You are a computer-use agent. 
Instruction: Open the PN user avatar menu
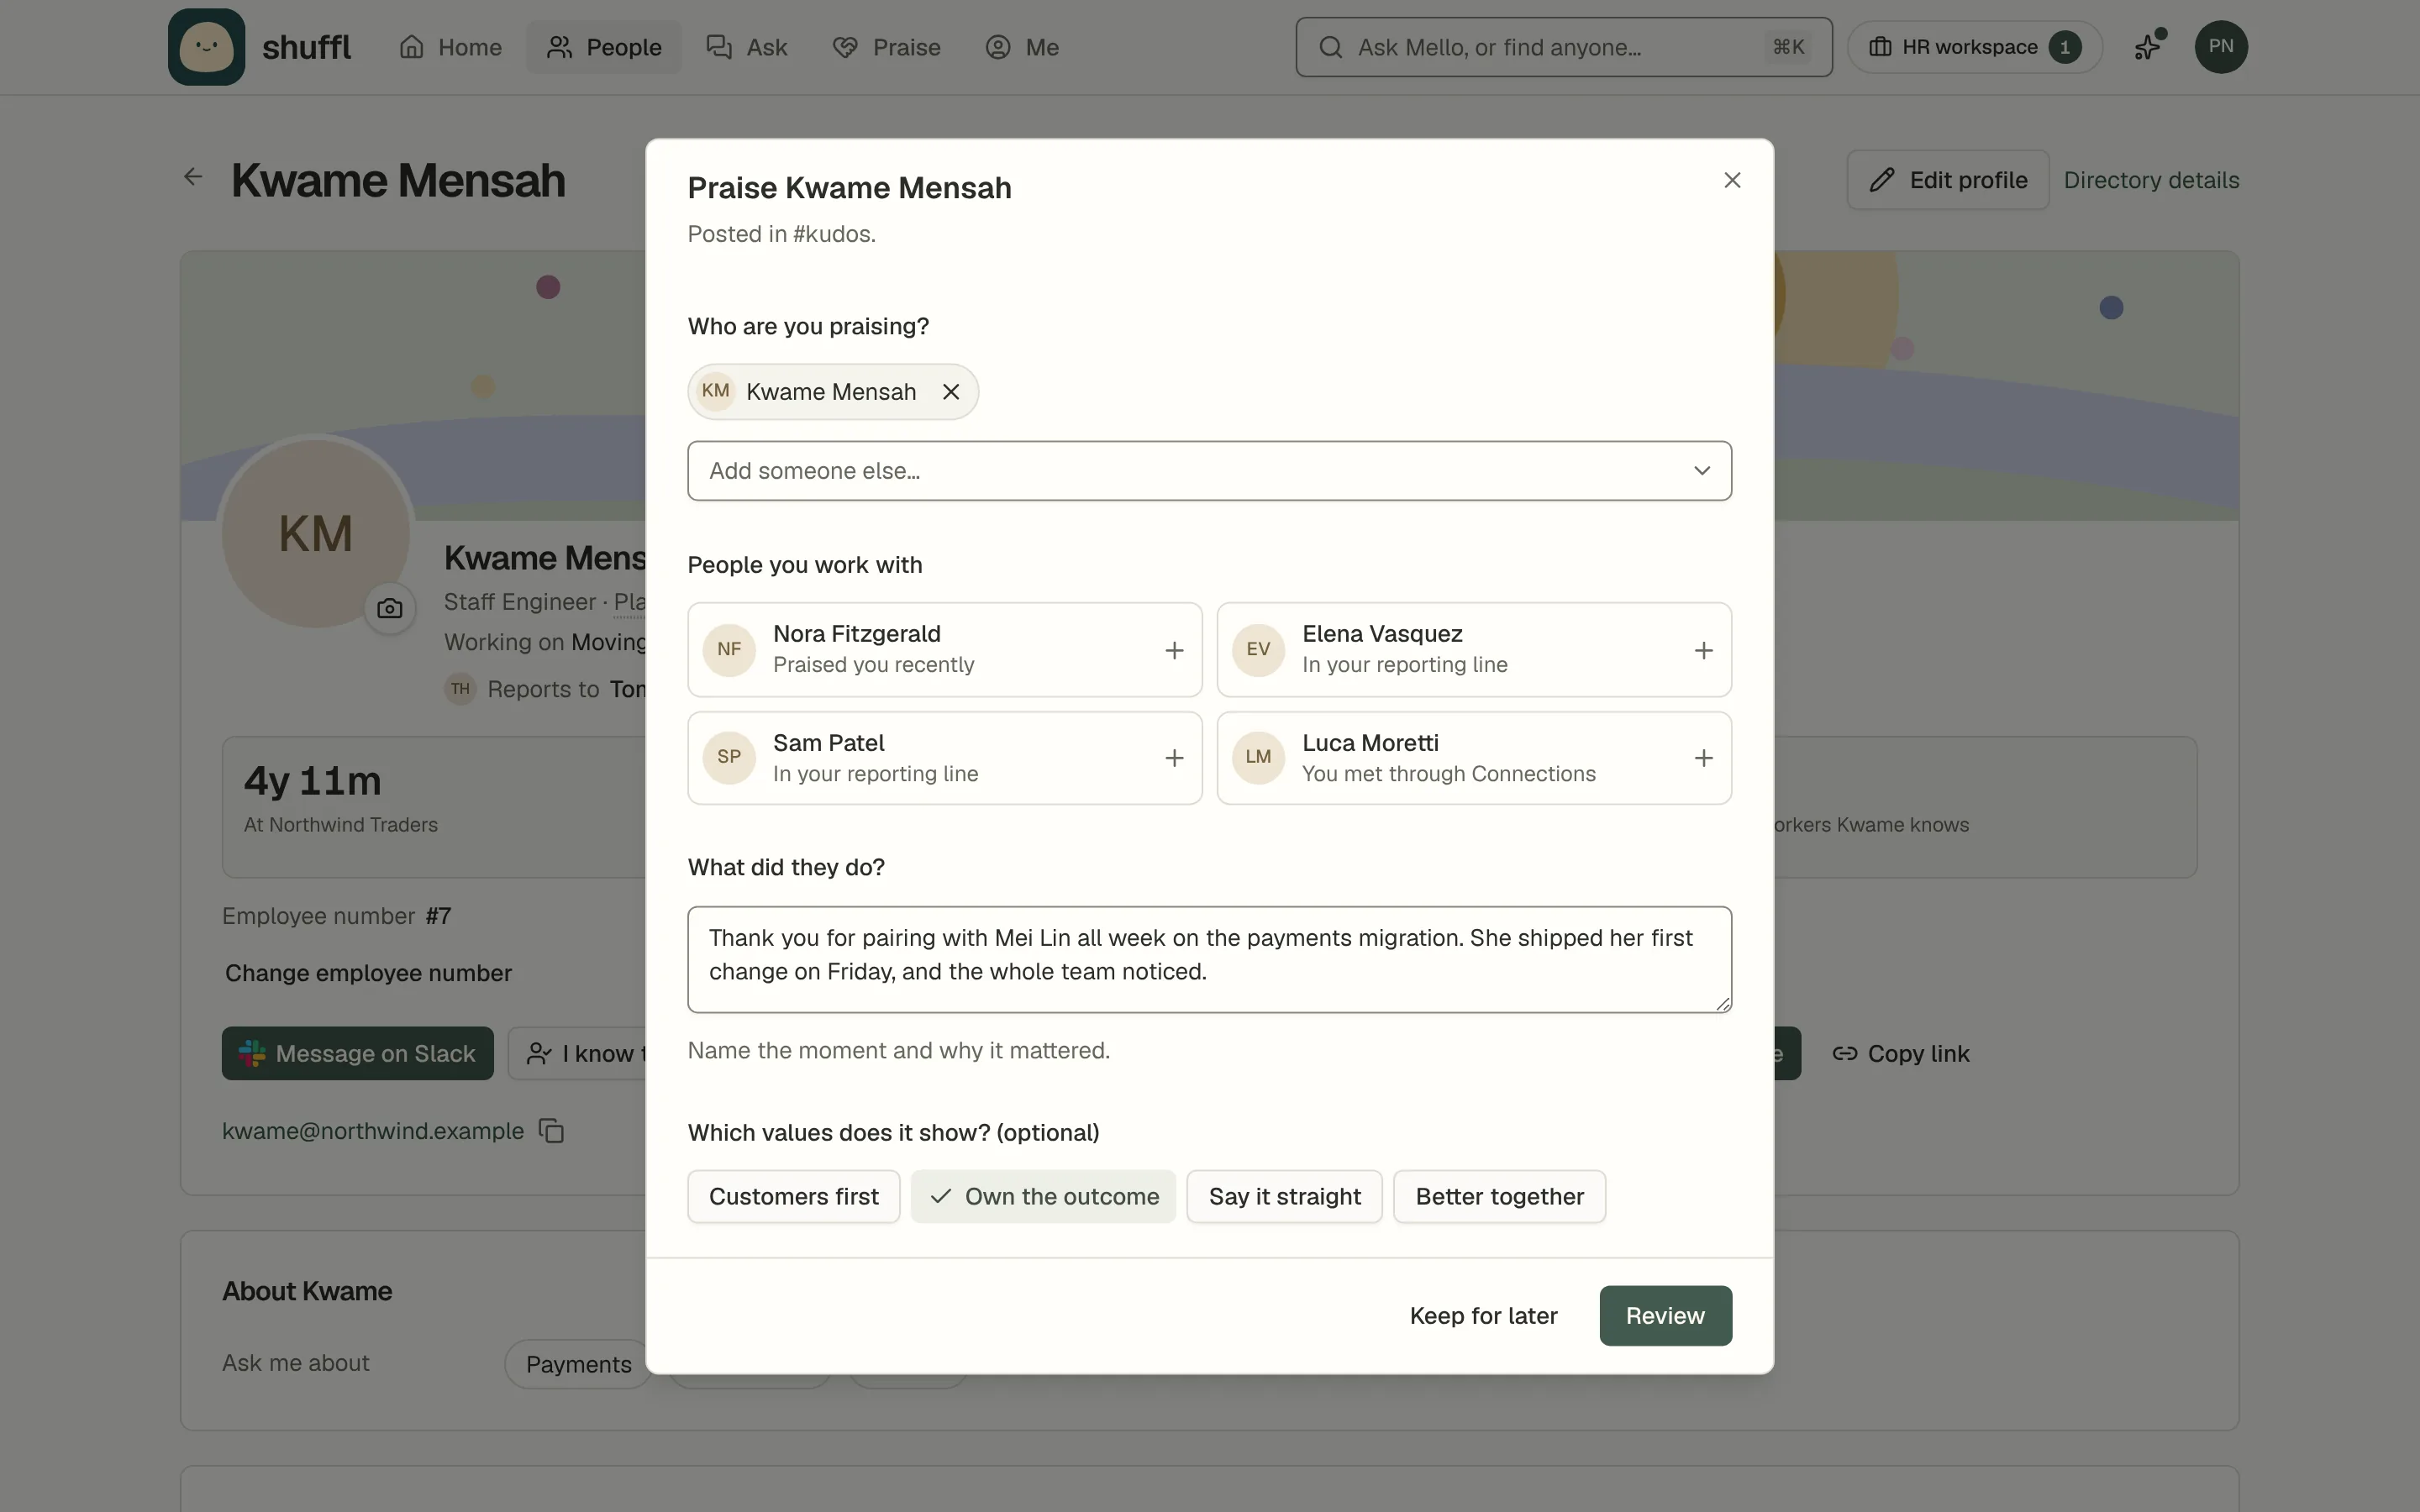click(2220, 46)
